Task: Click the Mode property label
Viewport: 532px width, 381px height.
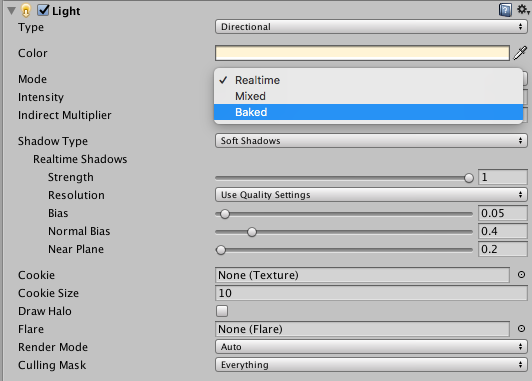Action: pos(32,79)
